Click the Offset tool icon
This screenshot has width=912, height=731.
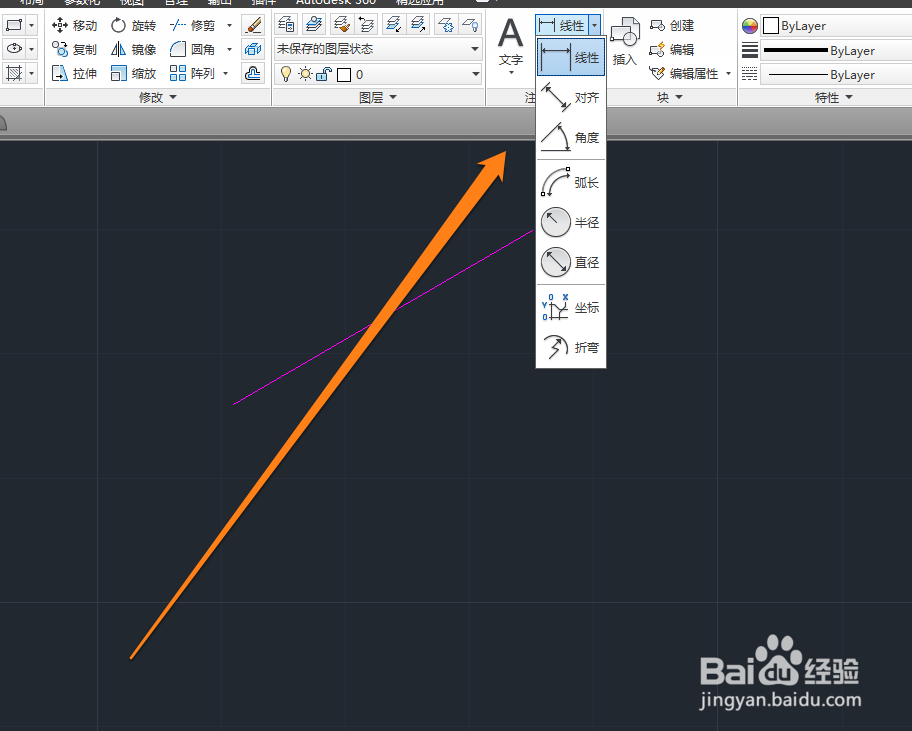(253, 73)
